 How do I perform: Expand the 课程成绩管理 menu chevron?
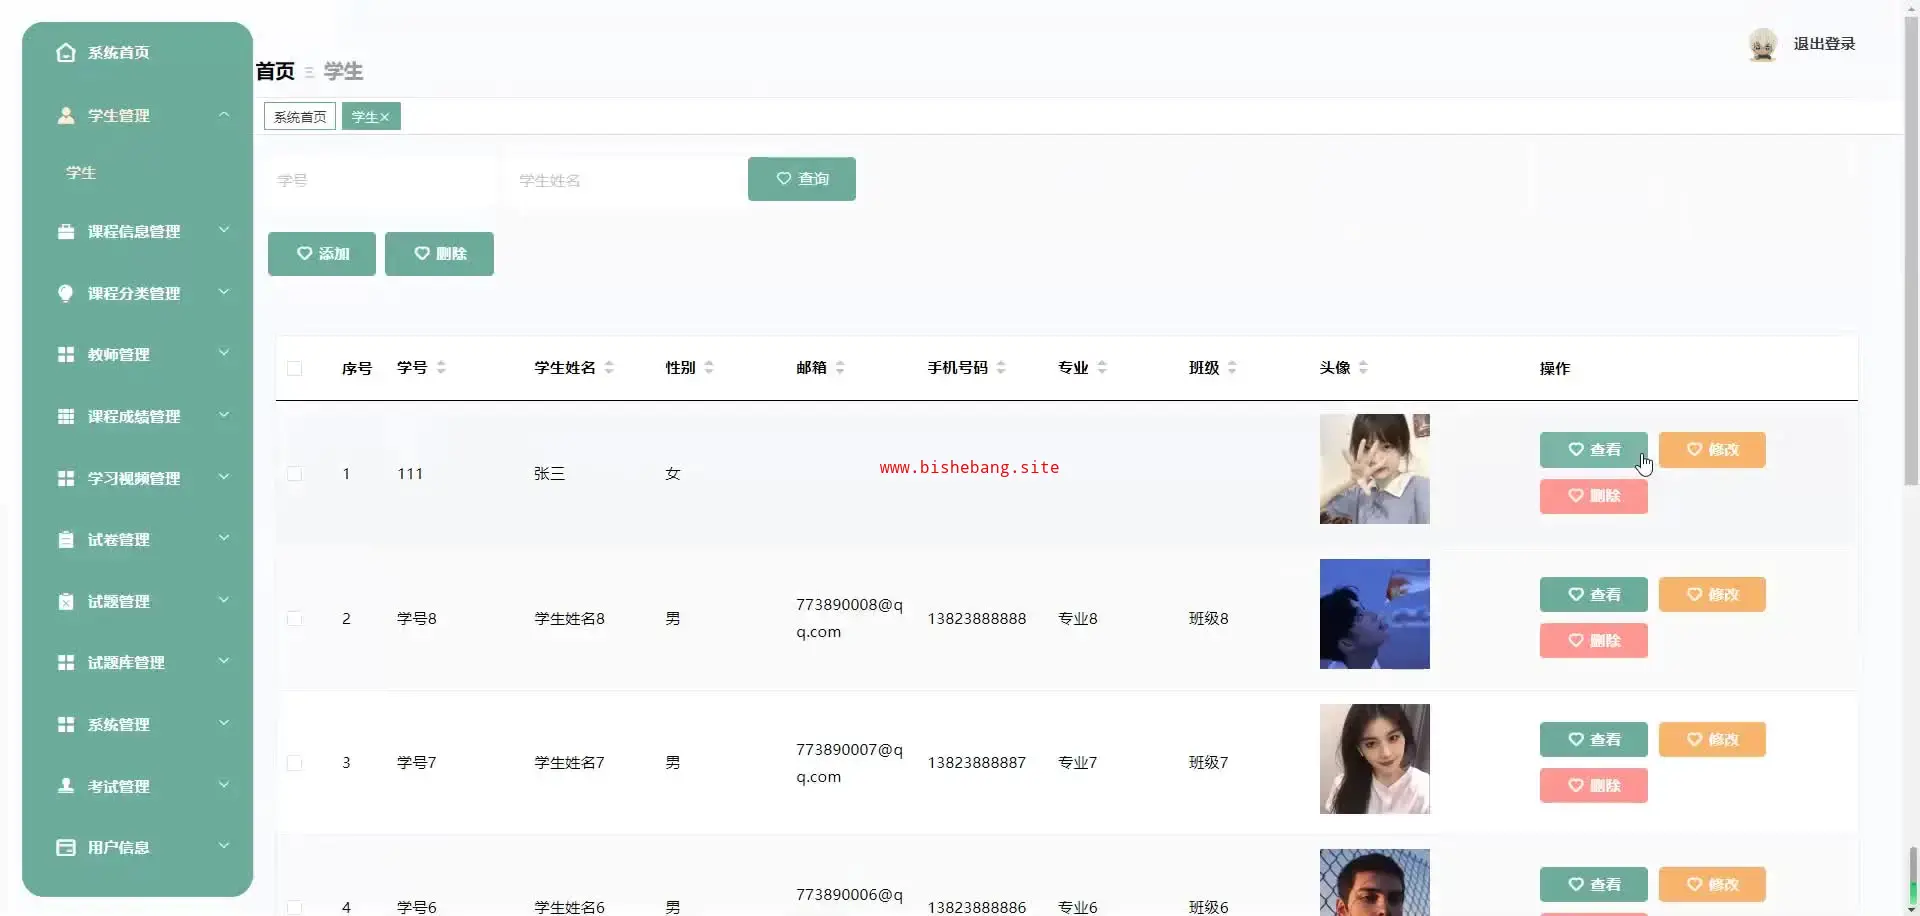[224, 416]
